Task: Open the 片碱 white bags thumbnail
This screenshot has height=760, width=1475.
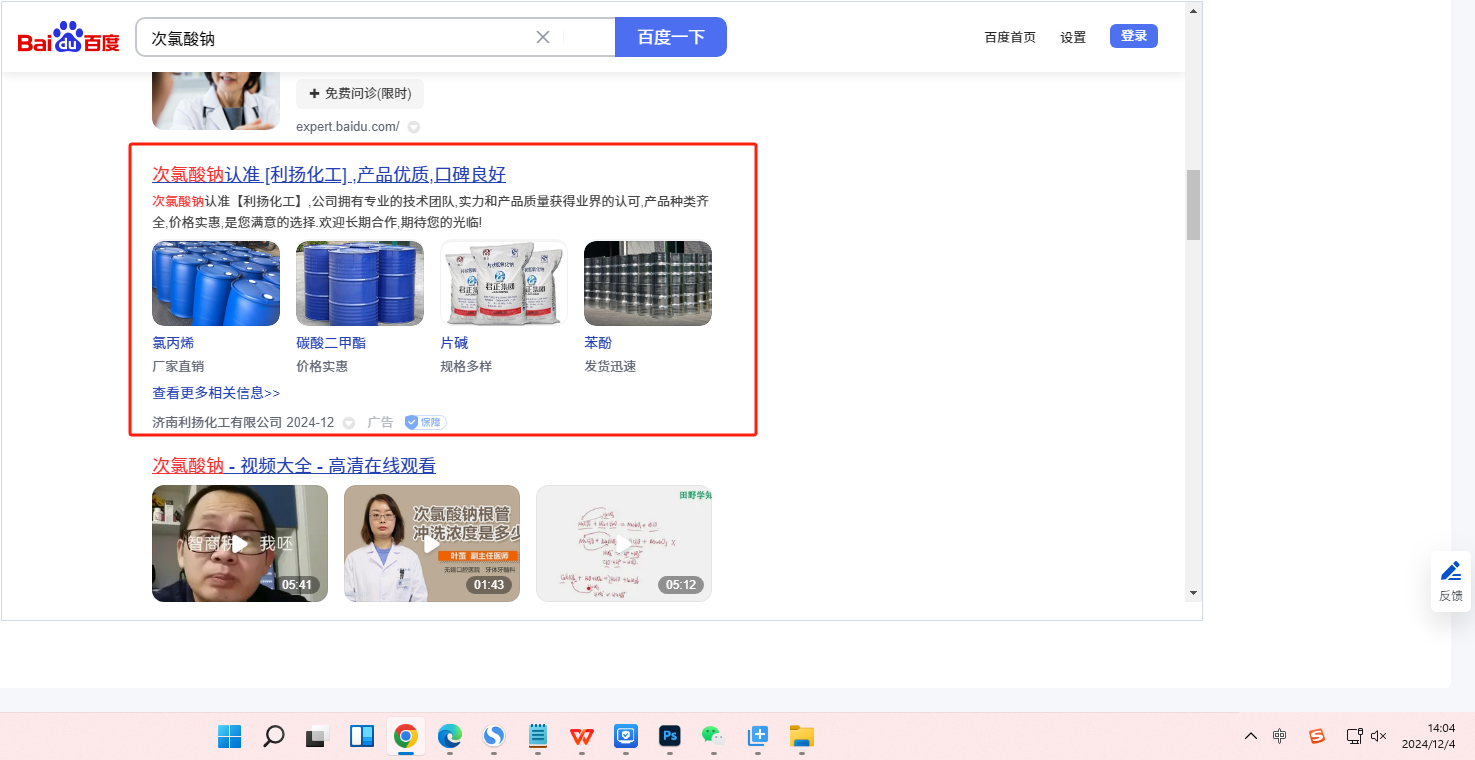Action: point(504,283)
